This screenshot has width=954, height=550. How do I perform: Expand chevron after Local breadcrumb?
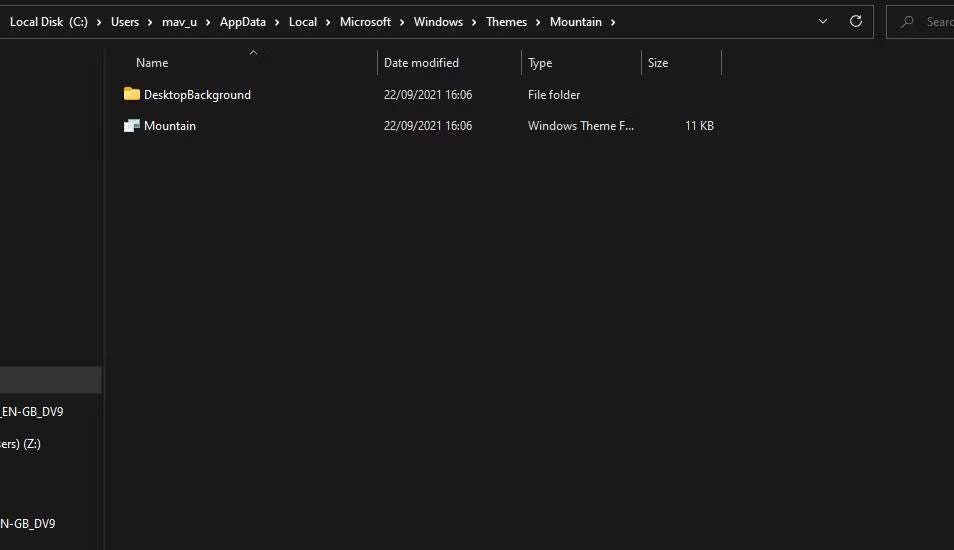pos(328,23)
